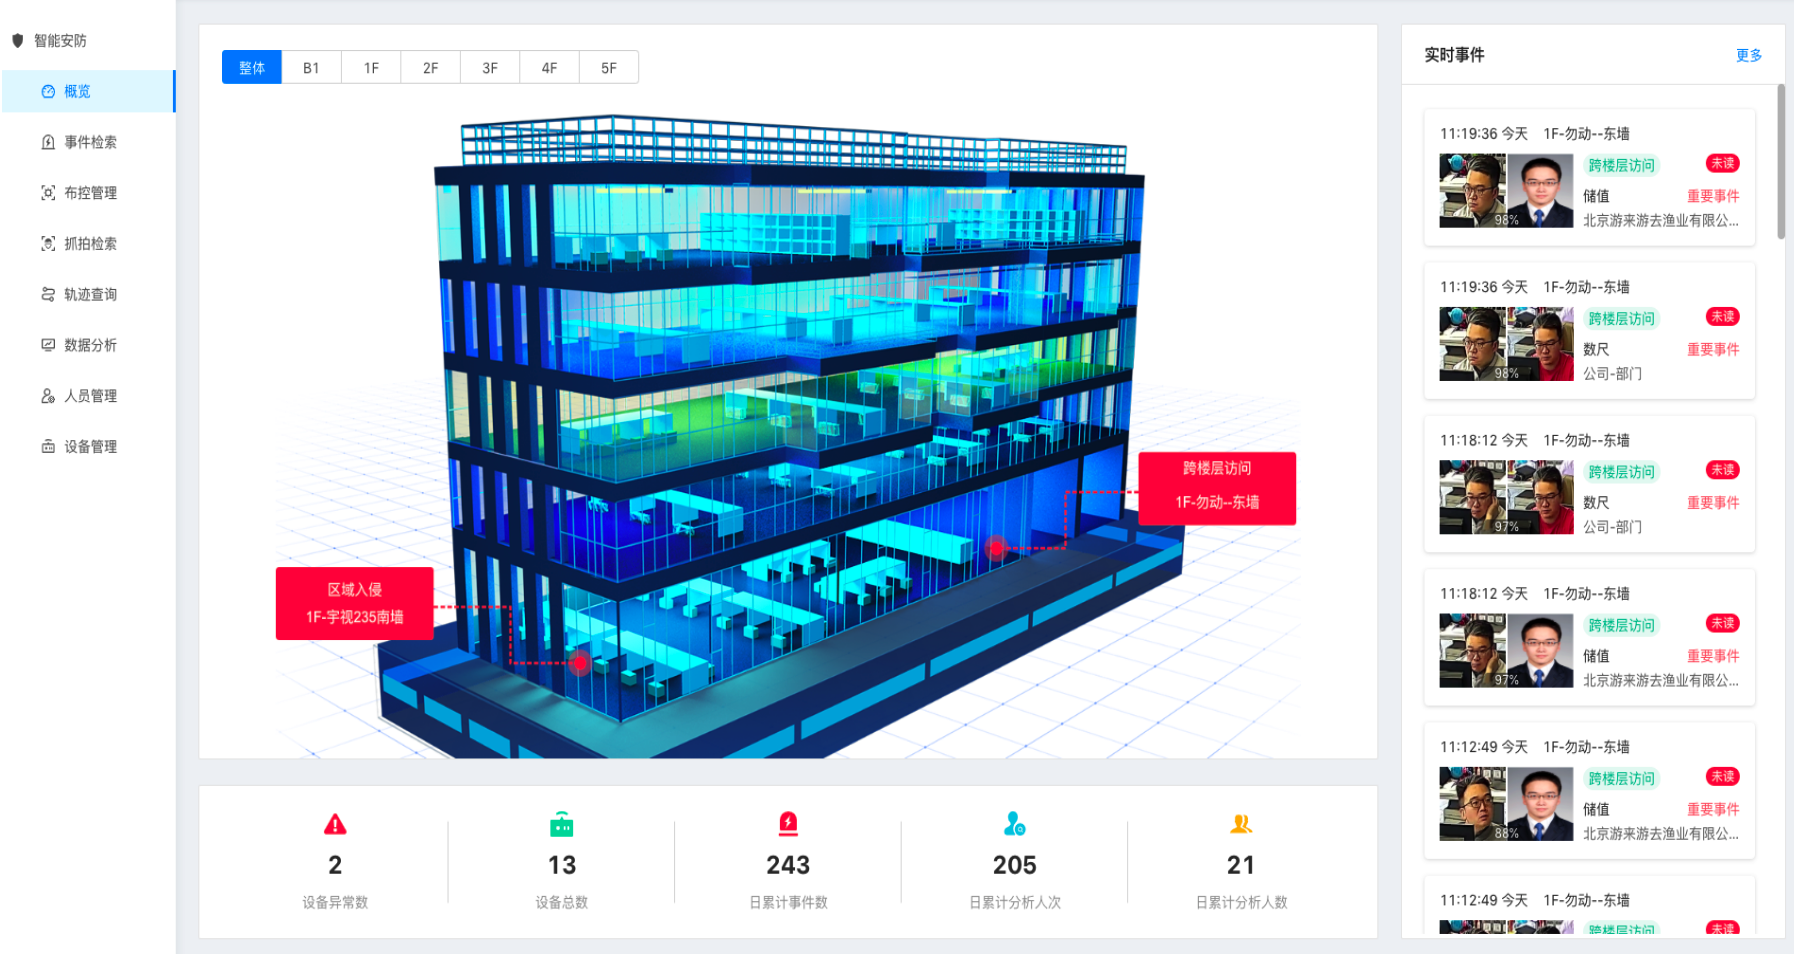Viewport: 1794px width, 954px height.
Task: Open registered photo in first 储值 event
Action: point(1540,190)
